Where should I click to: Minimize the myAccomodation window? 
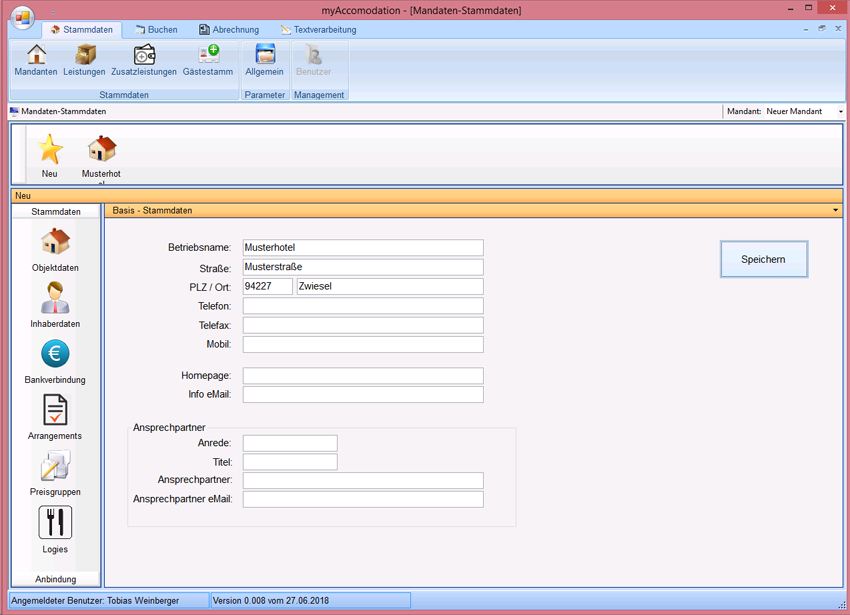(791, 9)
